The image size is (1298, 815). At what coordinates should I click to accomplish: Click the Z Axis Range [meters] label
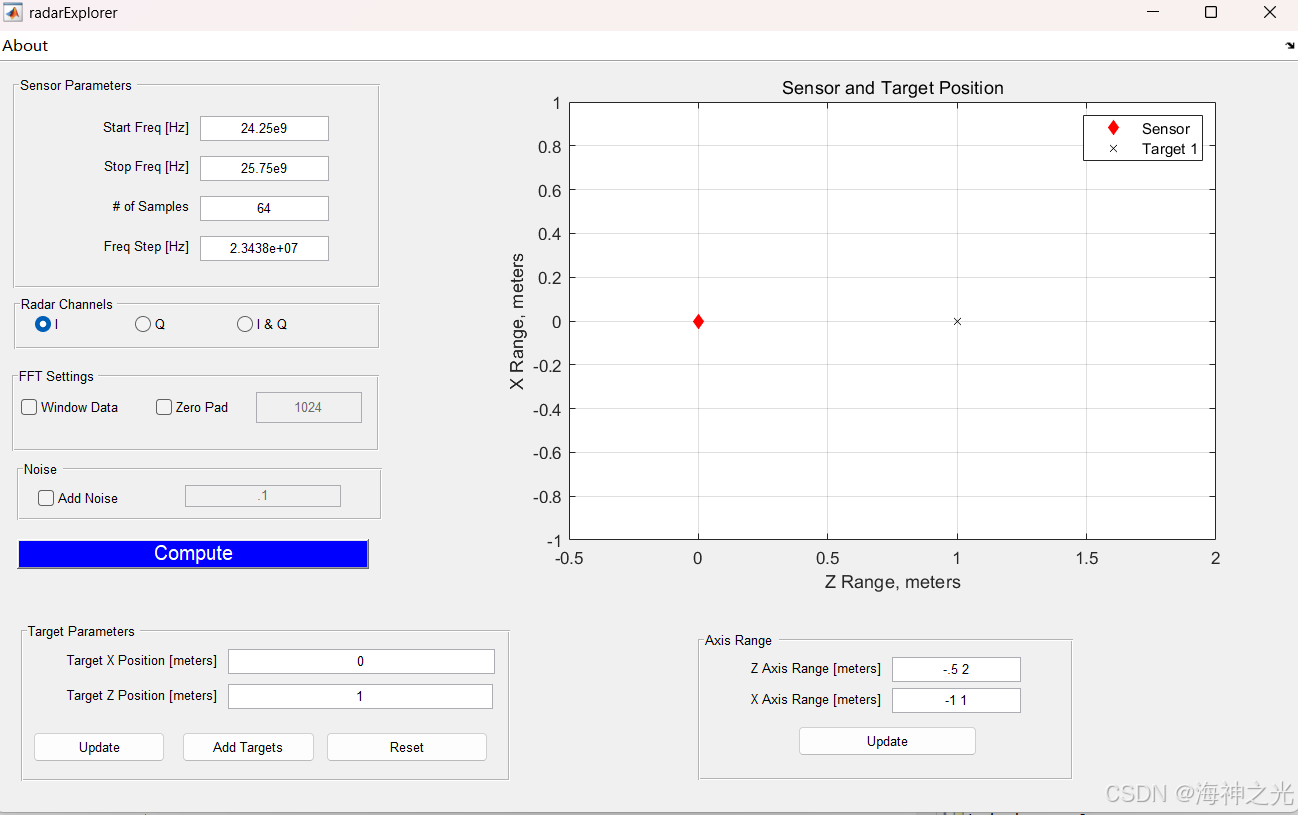click(x=816, y=668)
